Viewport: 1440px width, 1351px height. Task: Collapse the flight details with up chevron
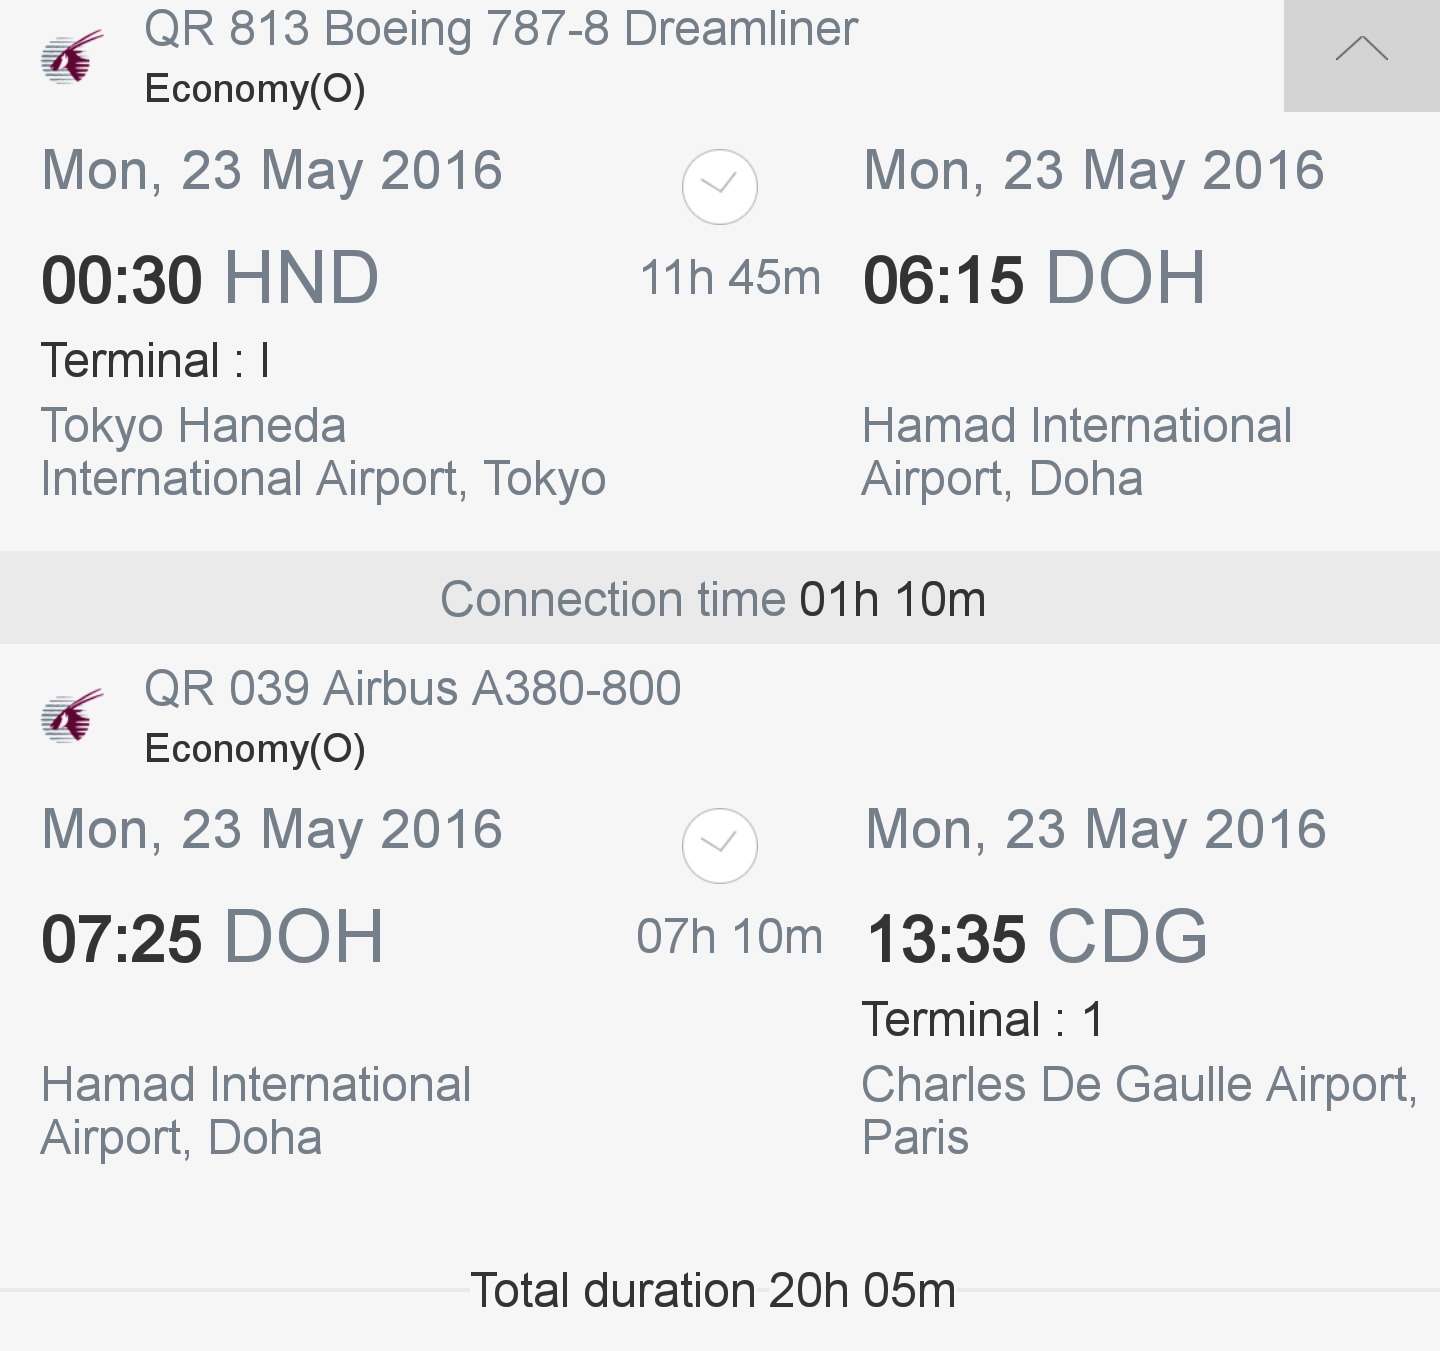click(x=1362, y=54)
